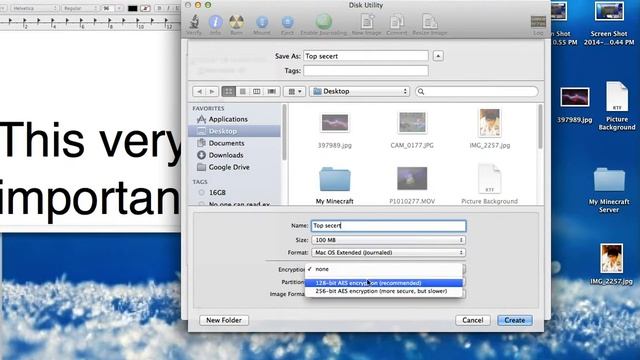Switch to list view in save dialog

click(x=242, y=91)
